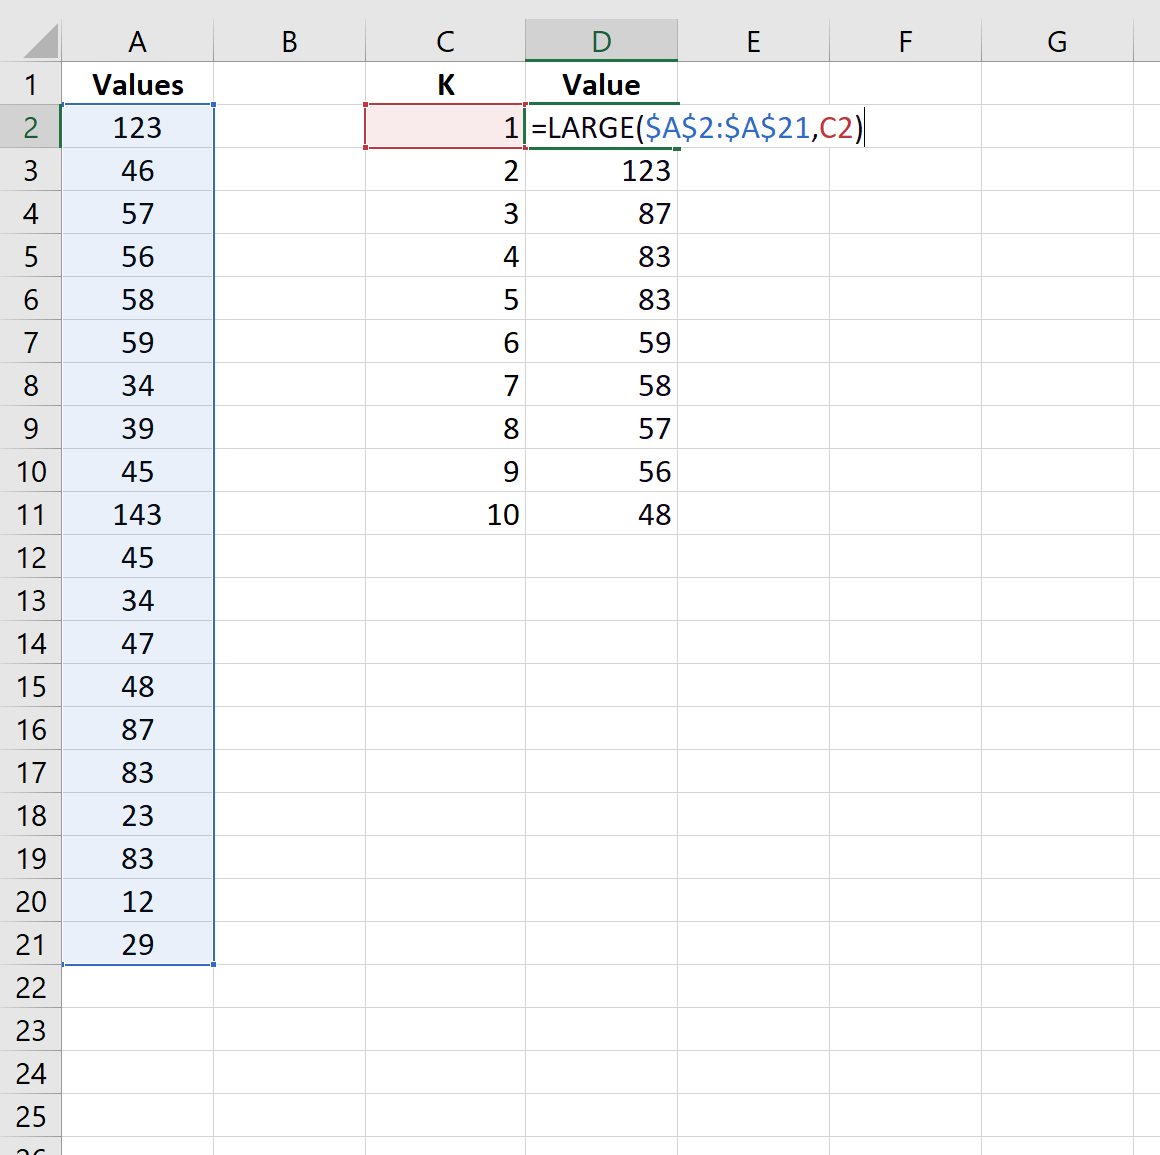Click cell A14 with value 47
Viewport: 1160px width, 1155px height.
point(138,642)
